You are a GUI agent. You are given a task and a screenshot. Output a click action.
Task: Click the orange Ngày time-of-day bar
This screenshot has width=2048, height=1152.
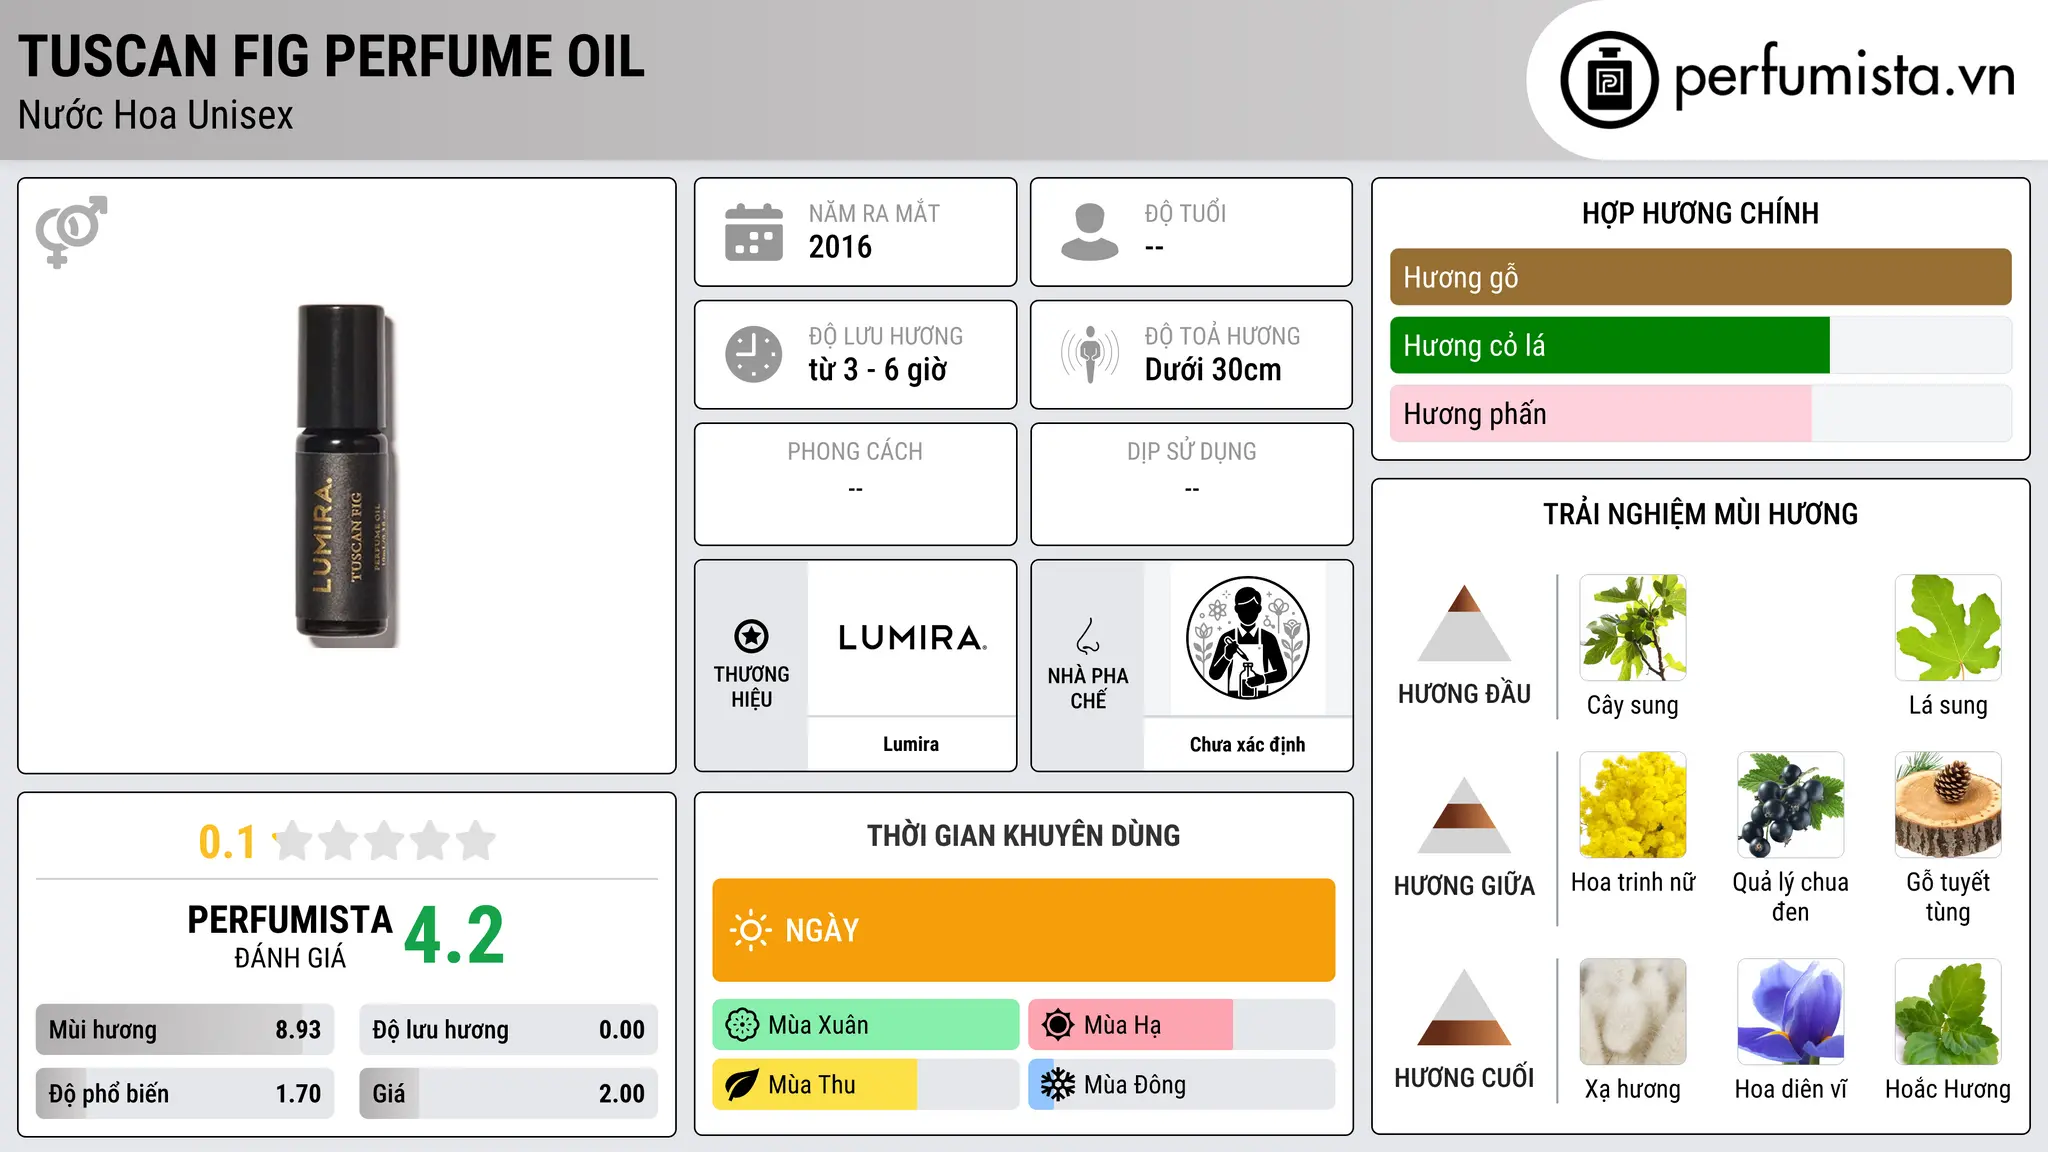1024,930
